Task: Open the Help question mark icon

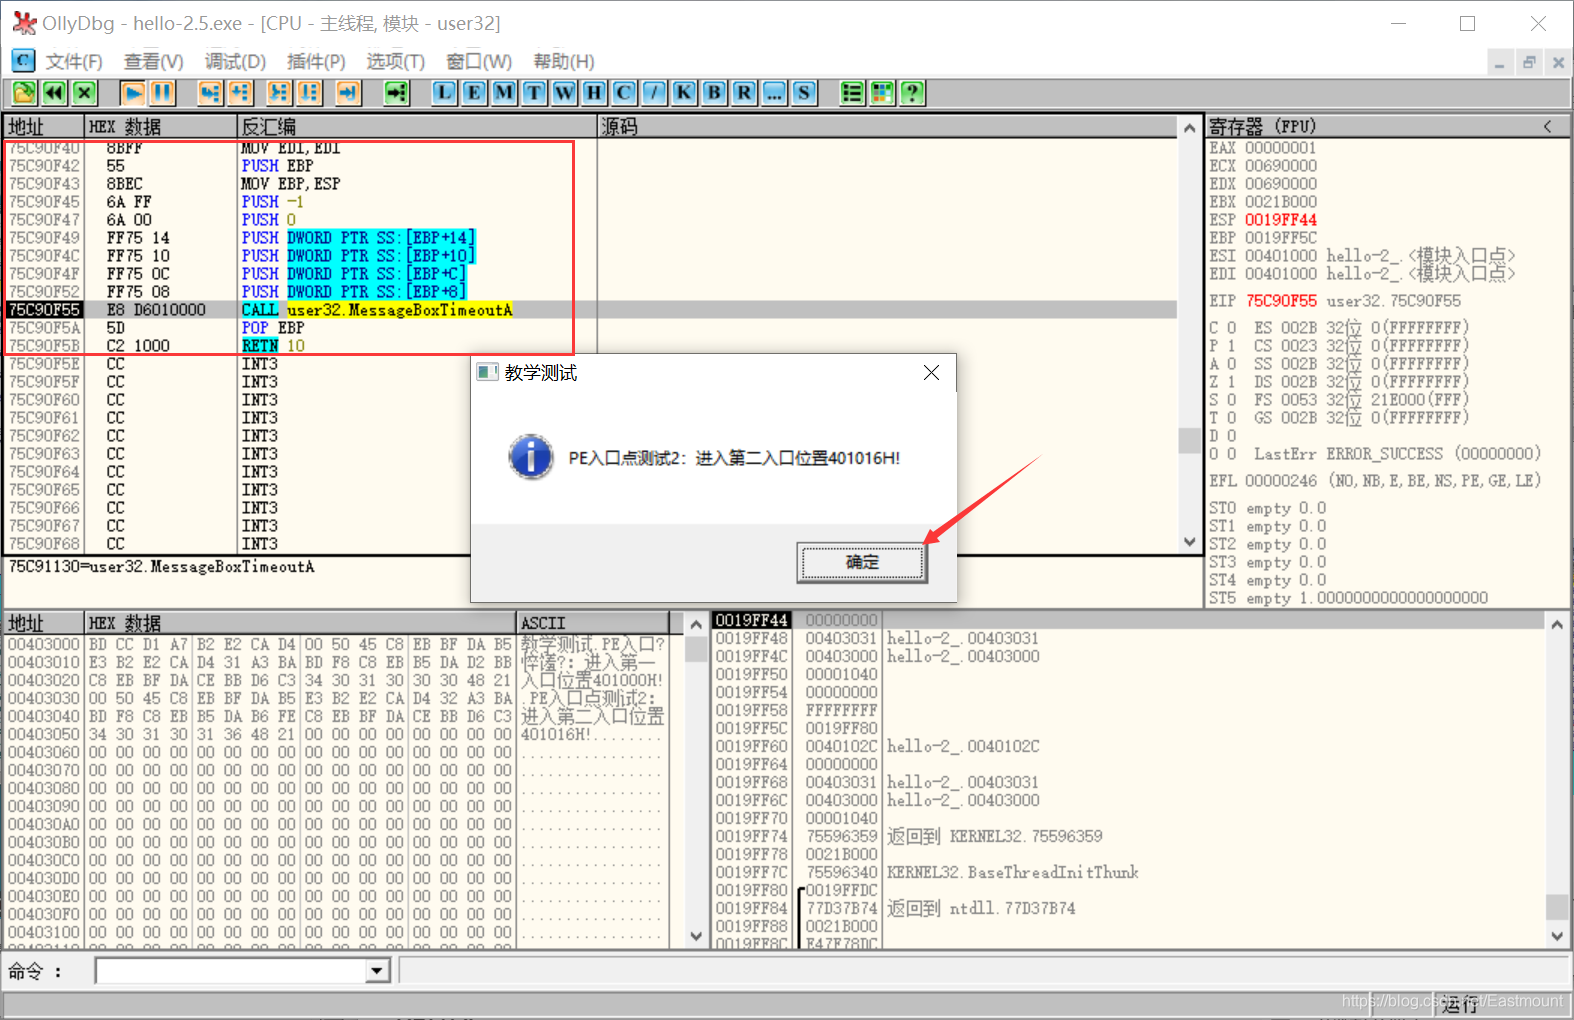Action: pyautogui.click(x=912, y=93)
